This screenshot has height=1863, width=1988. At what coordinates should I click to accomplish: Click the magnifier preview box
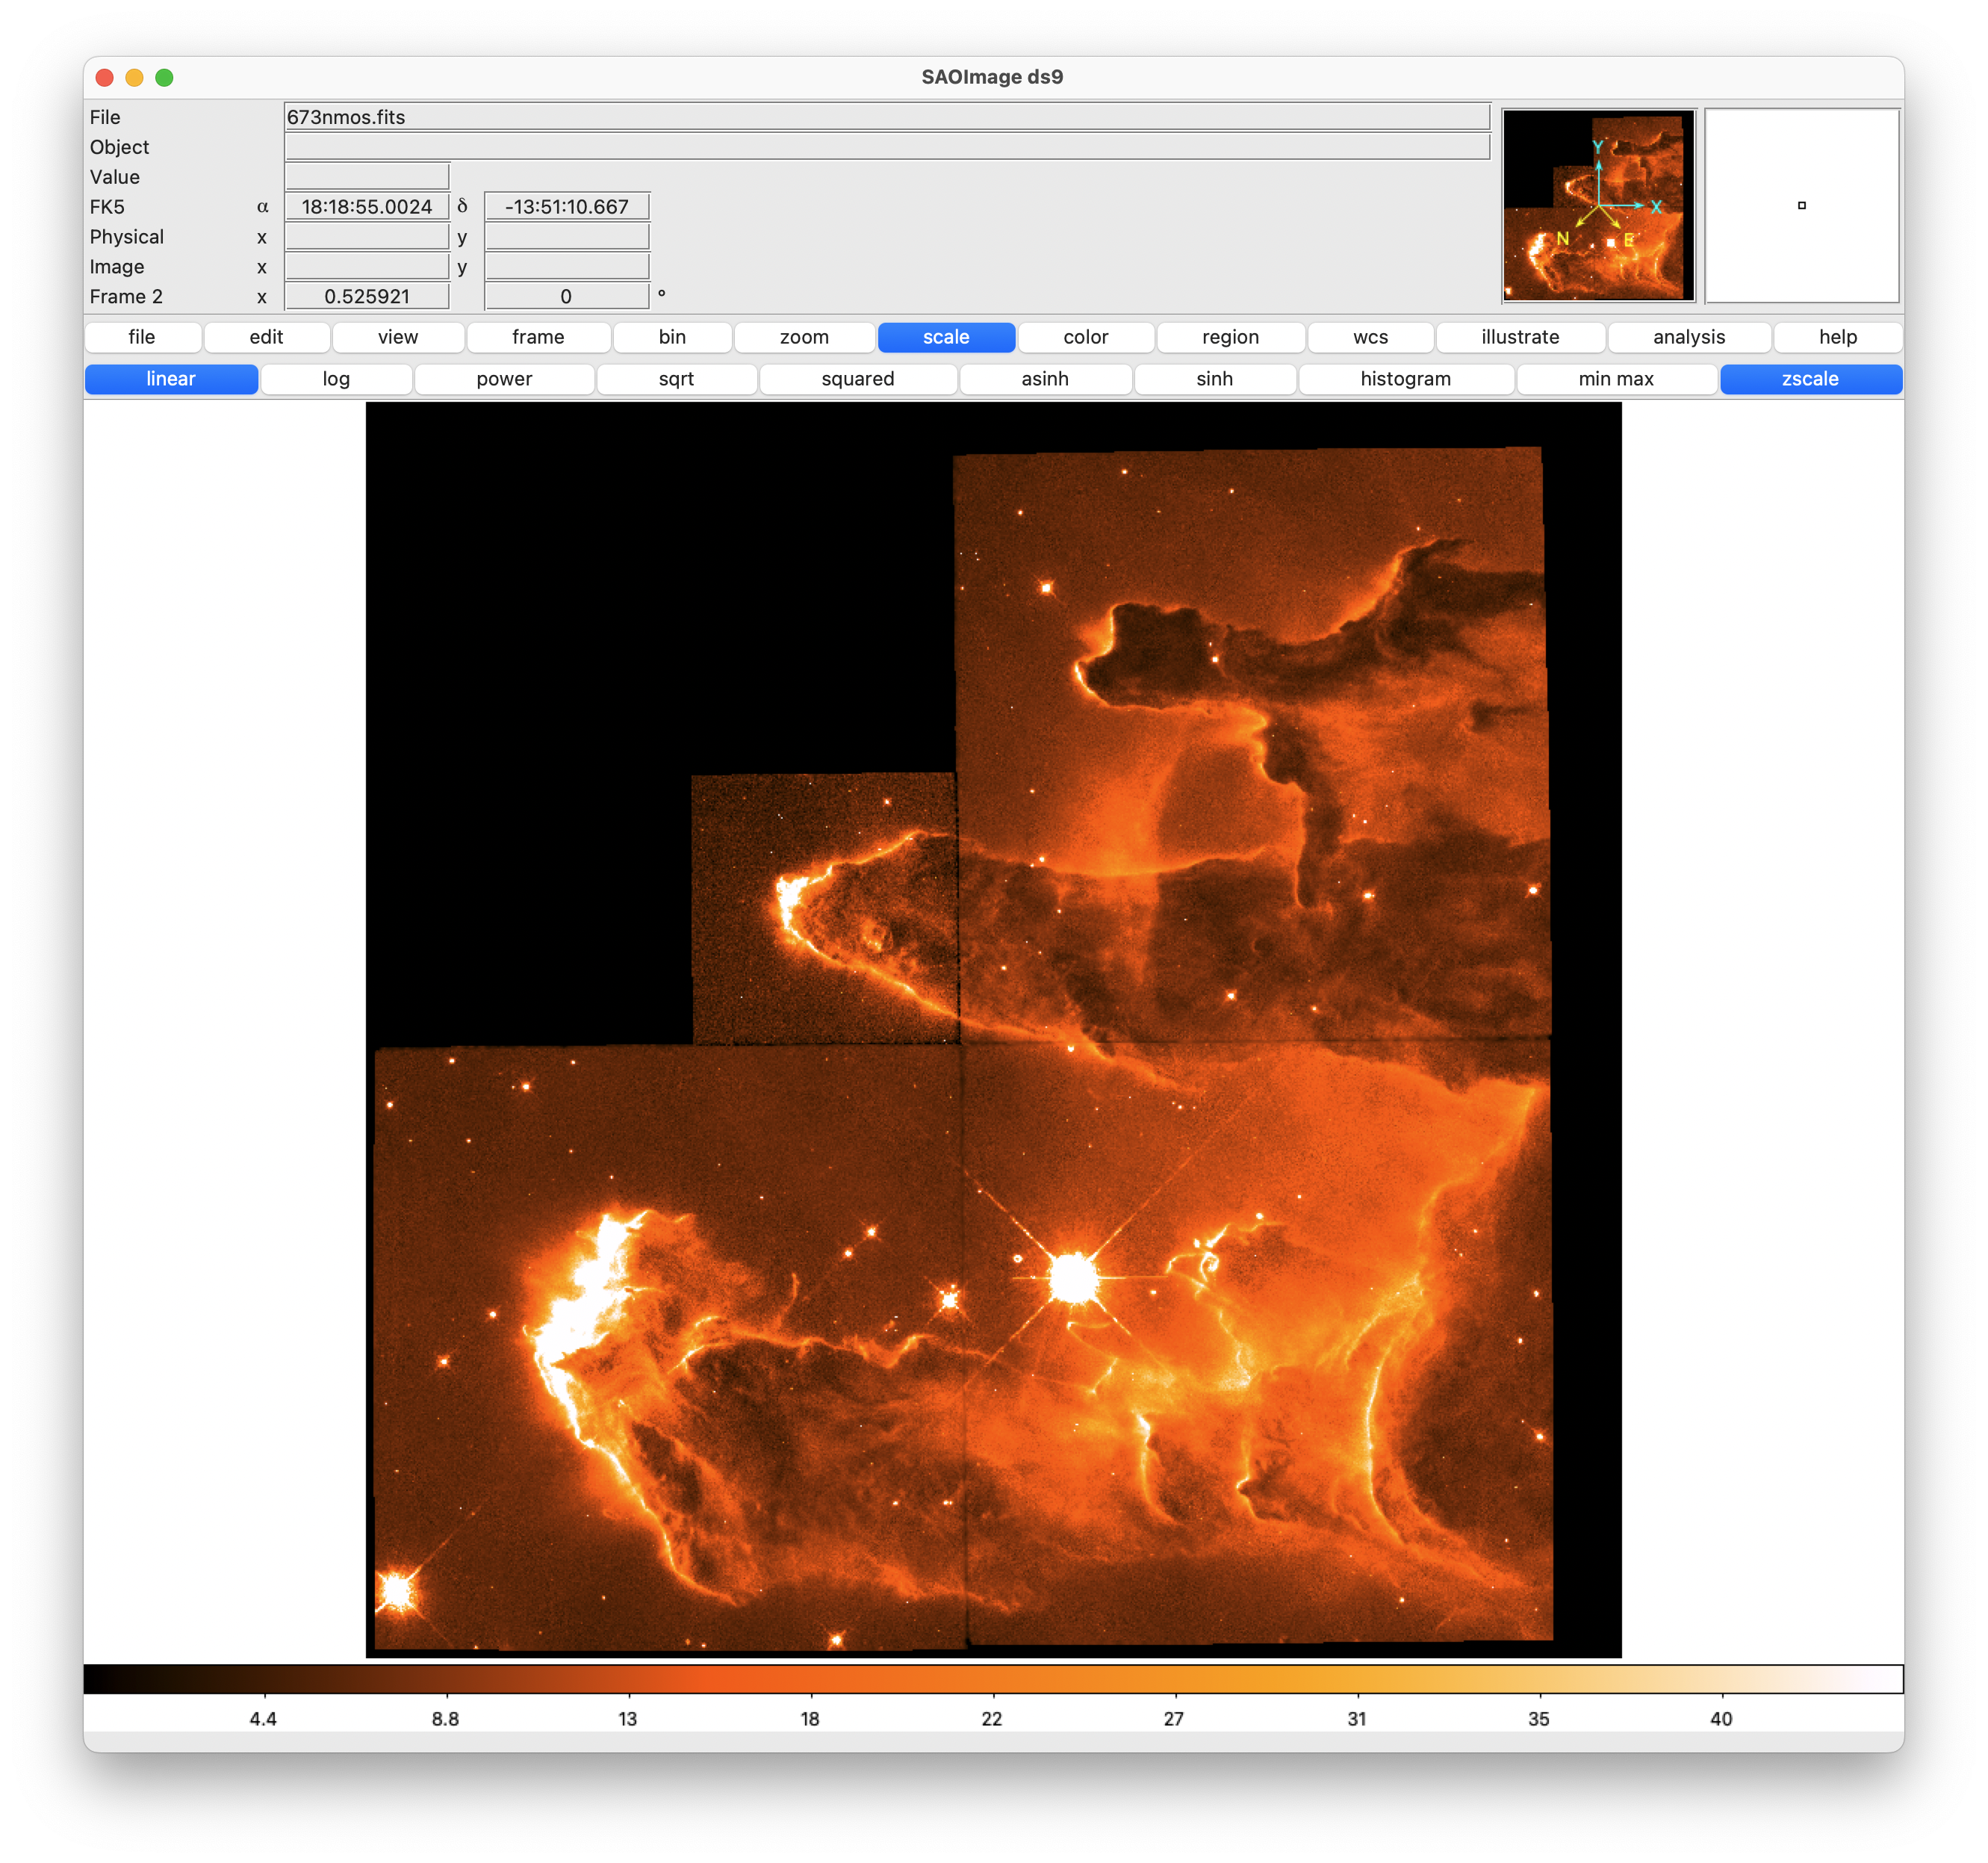(1801, 206)
